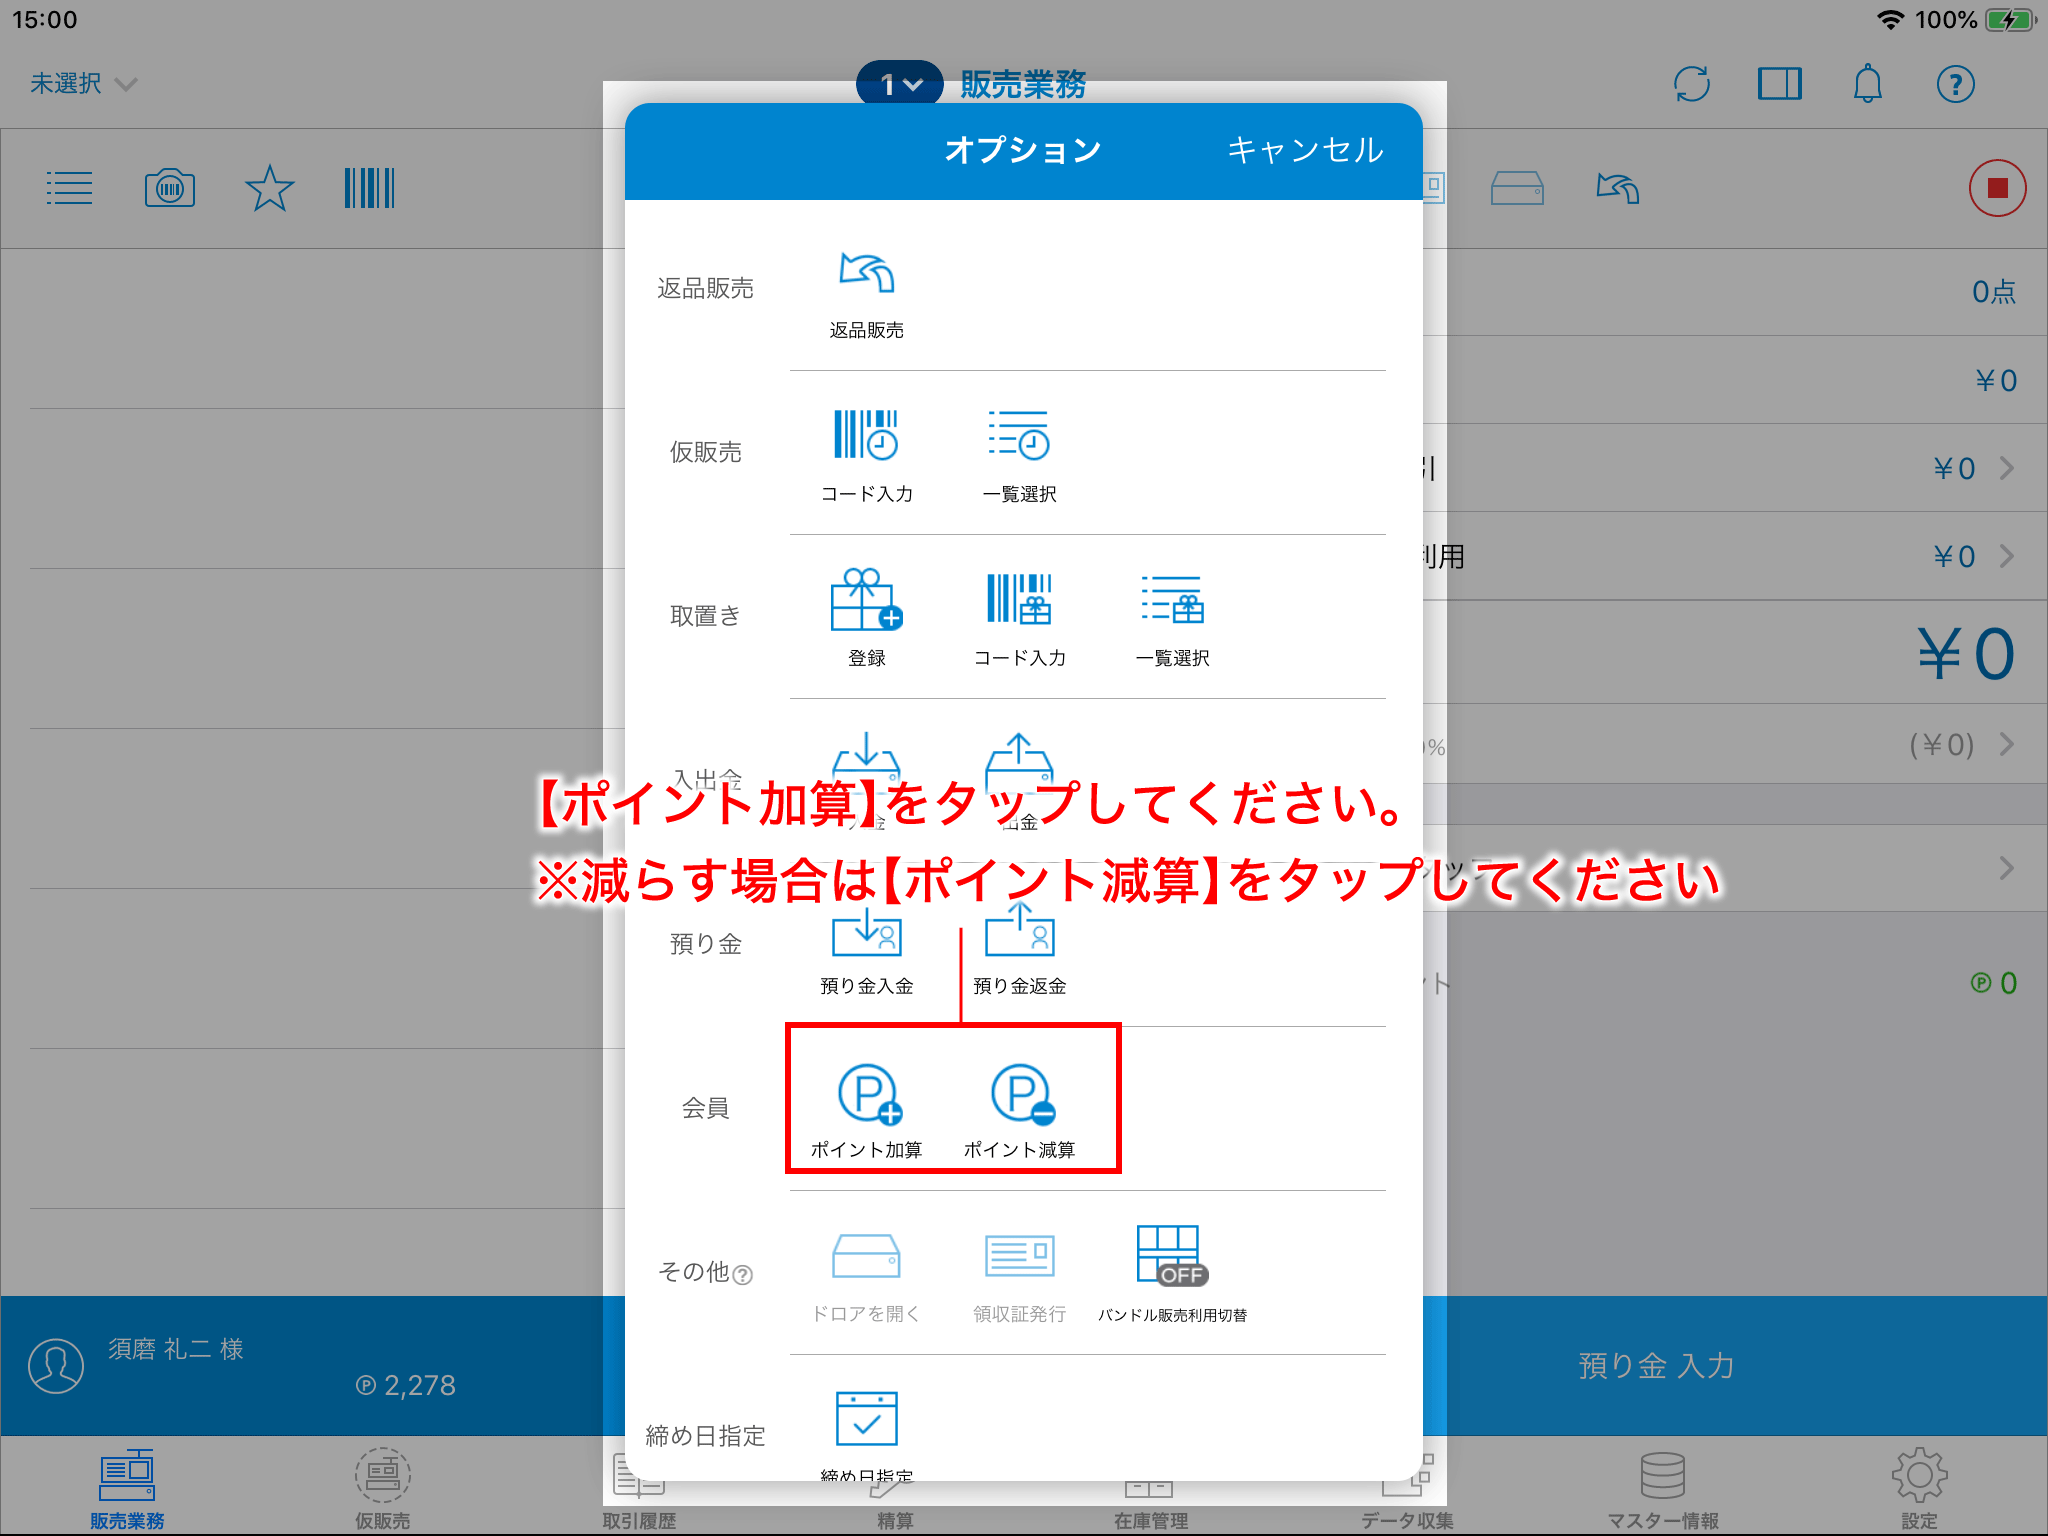Tap the 0点 item count
The height and width of the screenshot is (1536, 2048).
pos(1993,292)
